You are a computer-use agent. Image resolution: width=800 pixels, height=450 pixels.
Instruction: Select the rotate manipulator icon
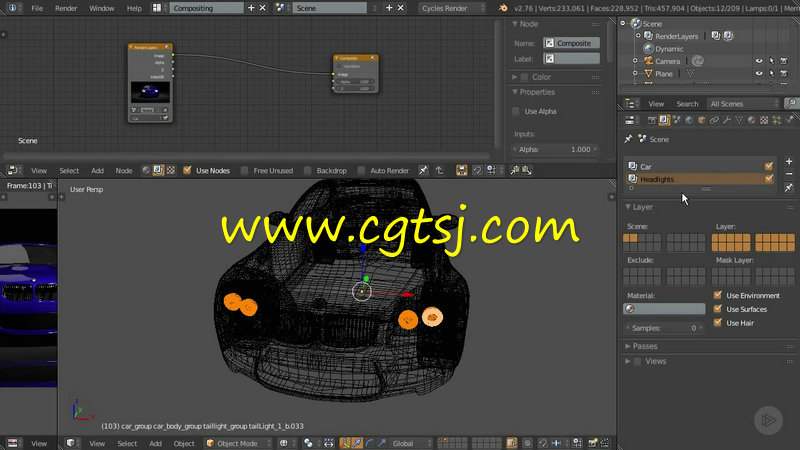click(x=369, y=443)
